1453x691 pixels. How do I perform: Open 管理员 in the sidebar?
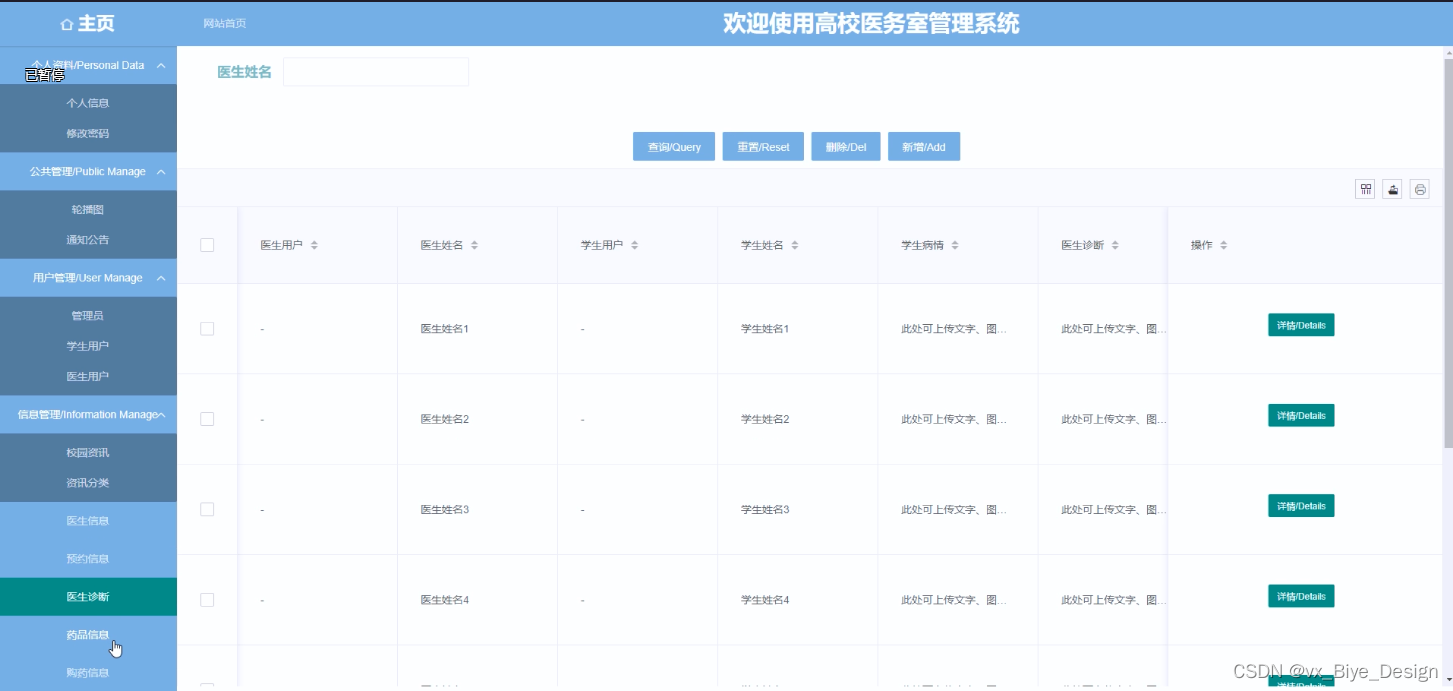point(88,316)
